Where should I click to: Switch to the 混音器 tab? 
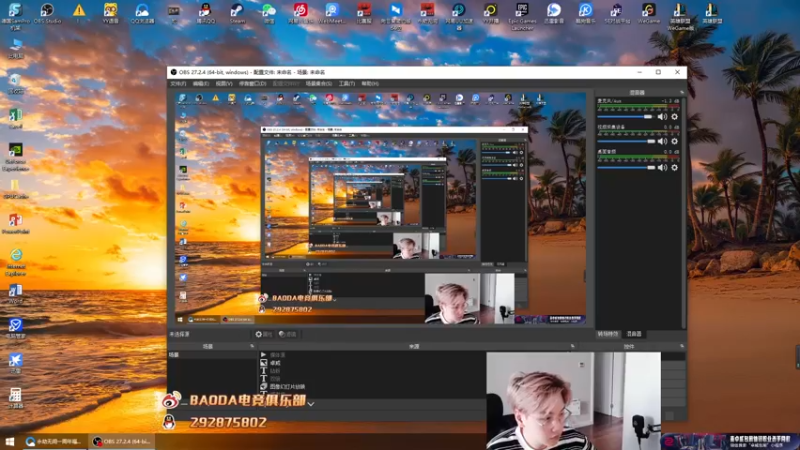[634, 334]
